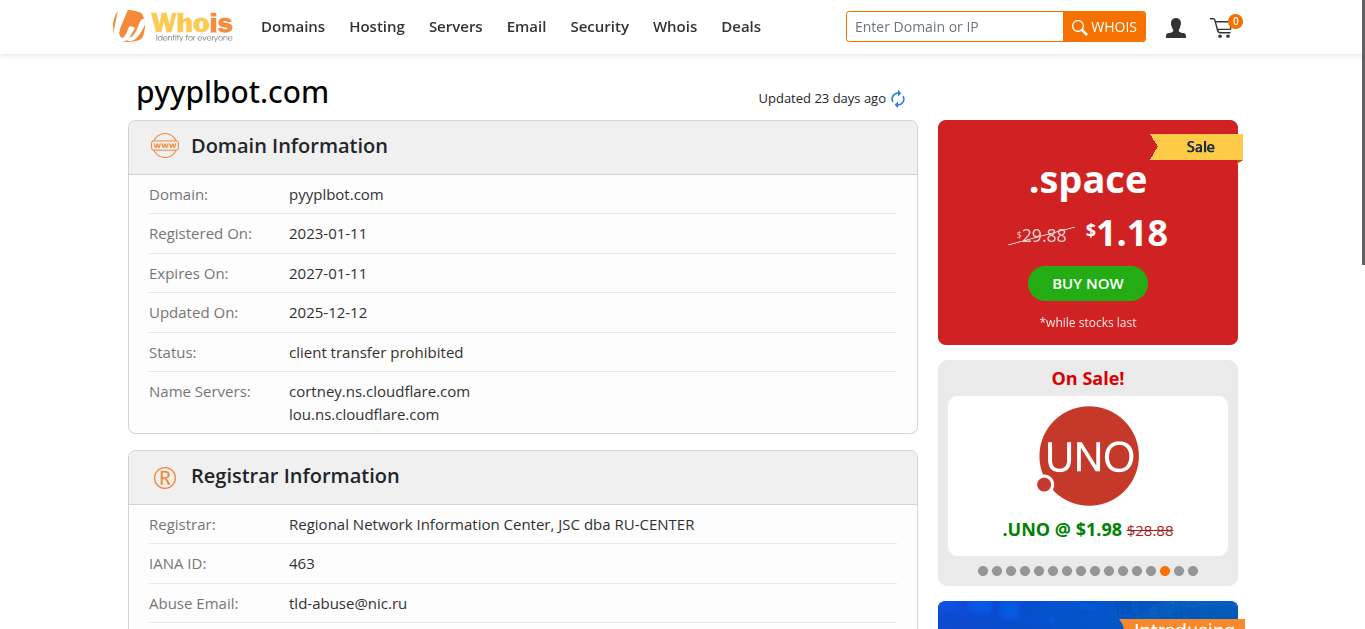Click the page vertical scrollbar thumb

tap(1359, 130)
